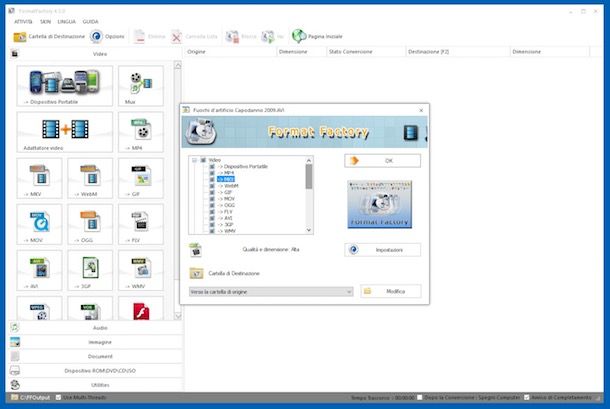Click the Modifica button
This screenshot has height=409, width=610.
point(391,291)
